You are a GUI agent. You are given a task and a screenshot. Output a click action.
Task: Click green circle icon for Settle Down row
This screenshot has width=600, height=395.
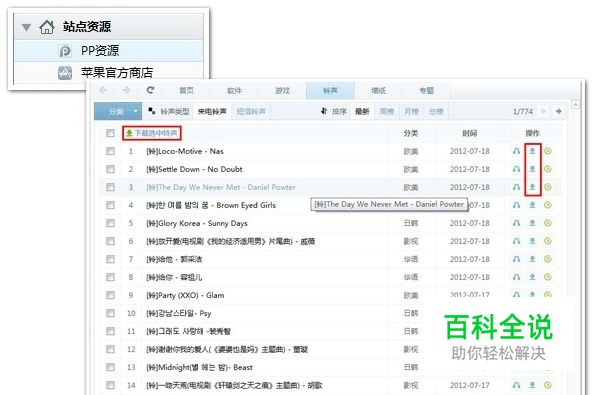pos(548,169)
